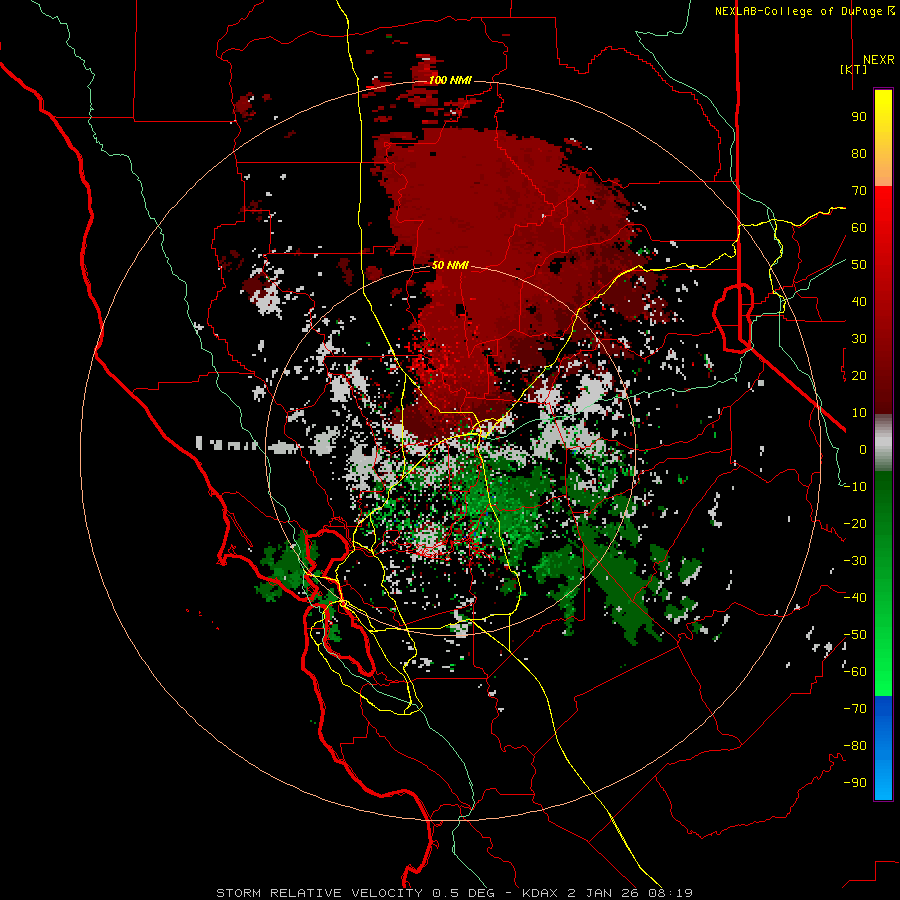Click the -10 value on velocity scale
Viewport: 900px width, 900px height.
855,487
